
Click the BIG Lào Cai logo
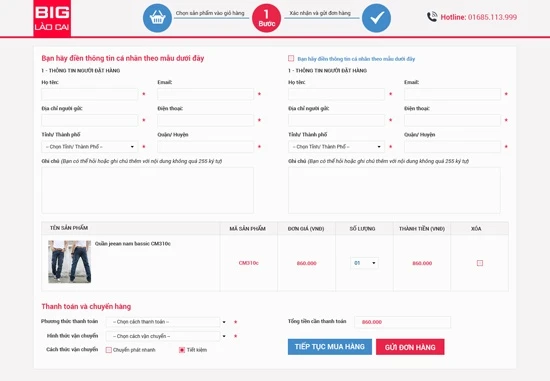pyautogui.click(x=52, y=18)
